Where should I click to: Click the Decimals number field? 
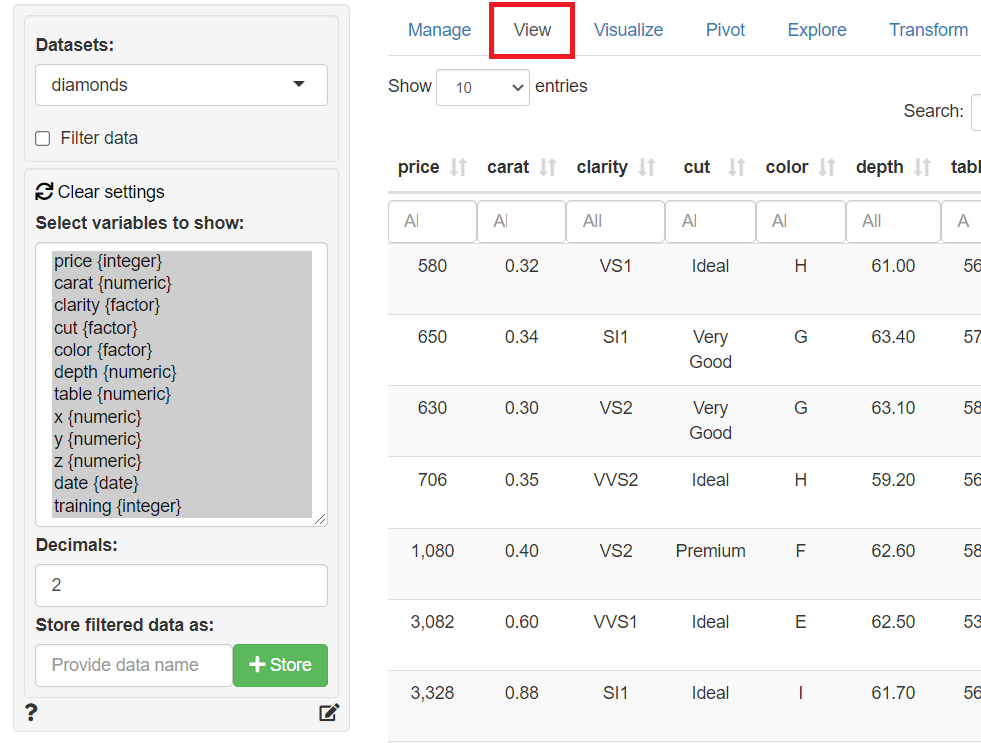click(x=181, y=585)
